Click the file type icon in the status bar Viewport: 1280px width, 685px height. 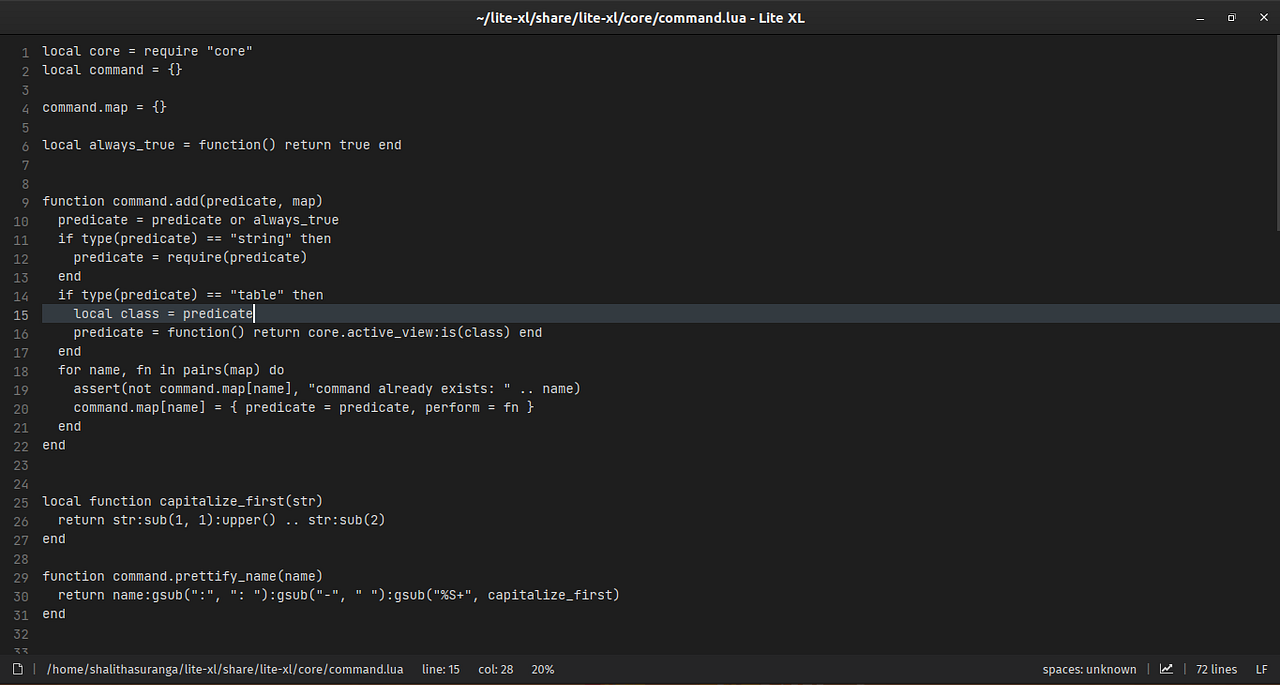pos(16,669)
